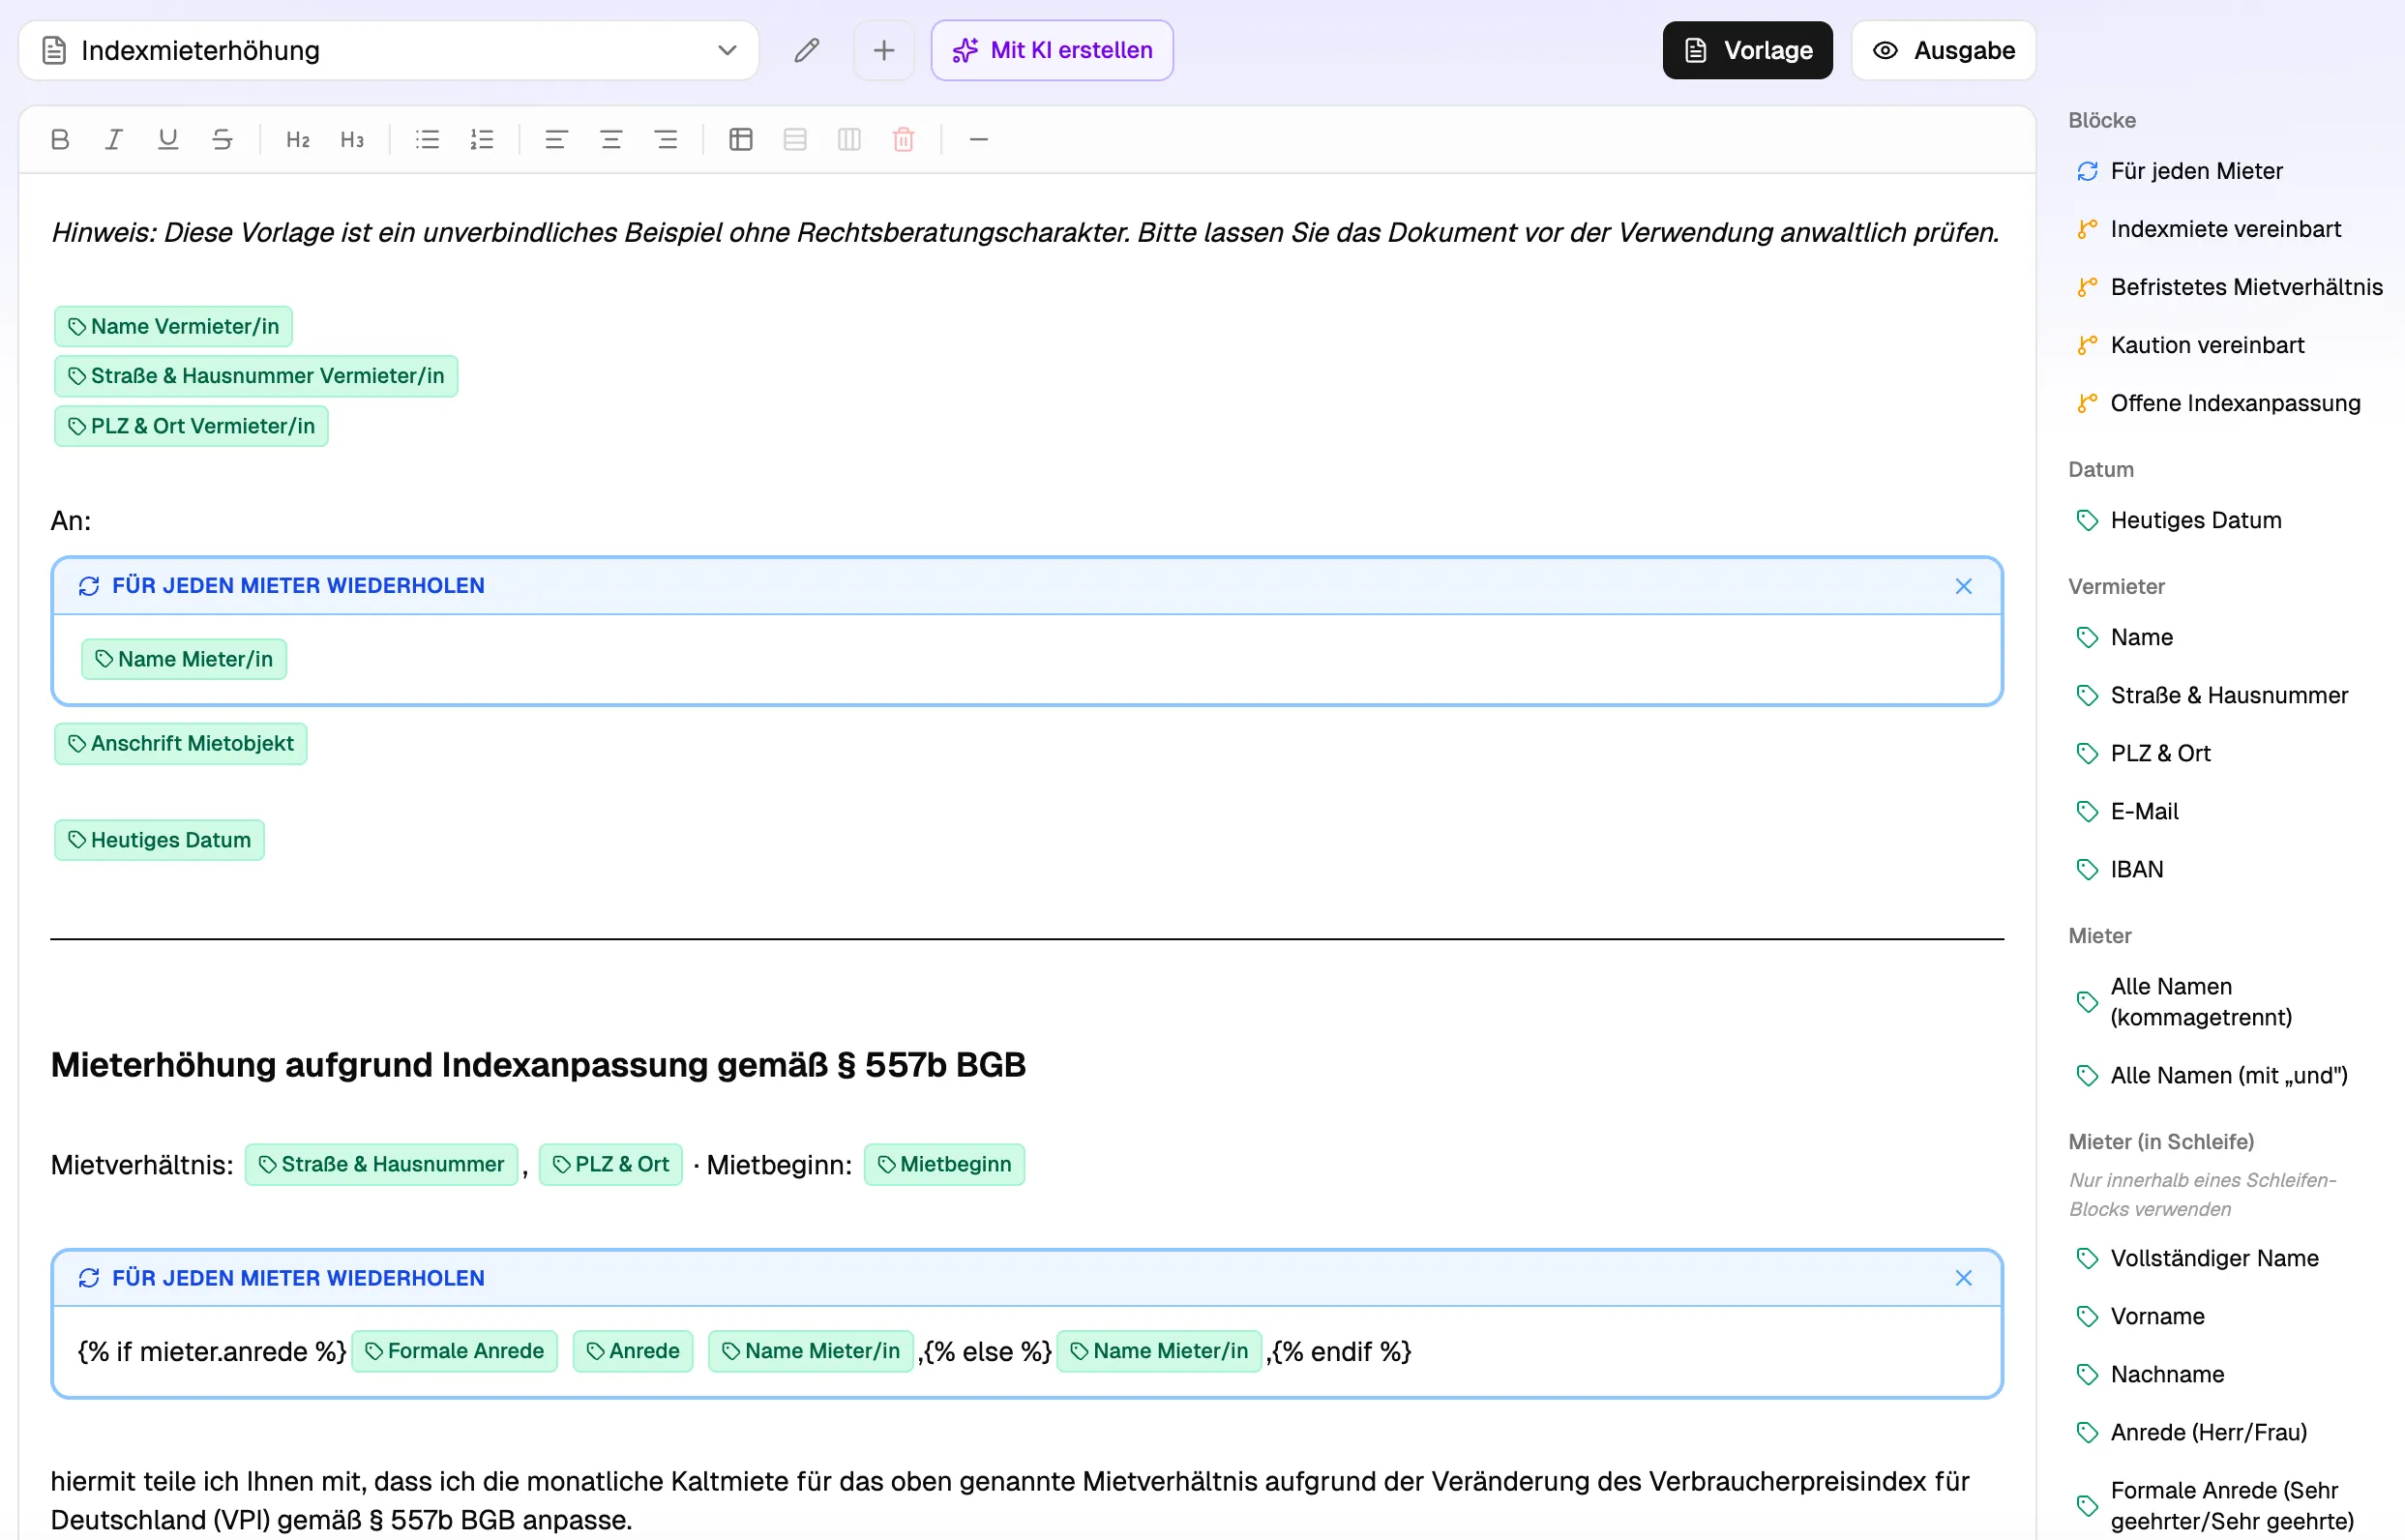The width and height of the screenshot is (2405, 1540).
Task: Align text right
Action: pyautogui.click(x=666, y=139)
